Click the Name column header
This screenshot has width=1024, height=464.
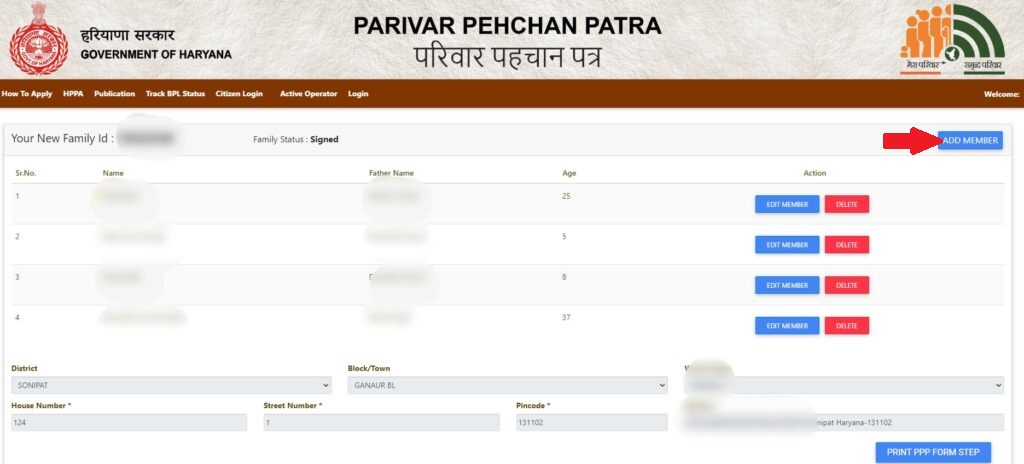click(x=113, y=173)
